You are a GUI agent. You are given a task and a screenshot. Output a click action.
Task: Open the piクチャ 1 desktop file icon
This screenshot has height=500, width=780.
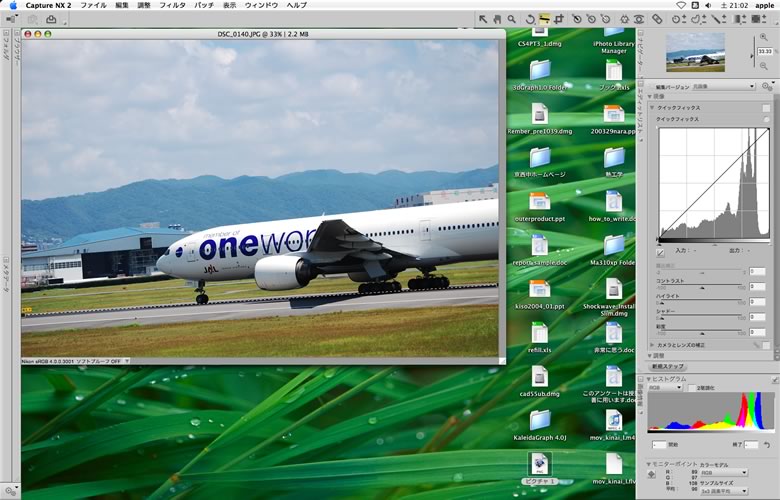coord(540,464)
